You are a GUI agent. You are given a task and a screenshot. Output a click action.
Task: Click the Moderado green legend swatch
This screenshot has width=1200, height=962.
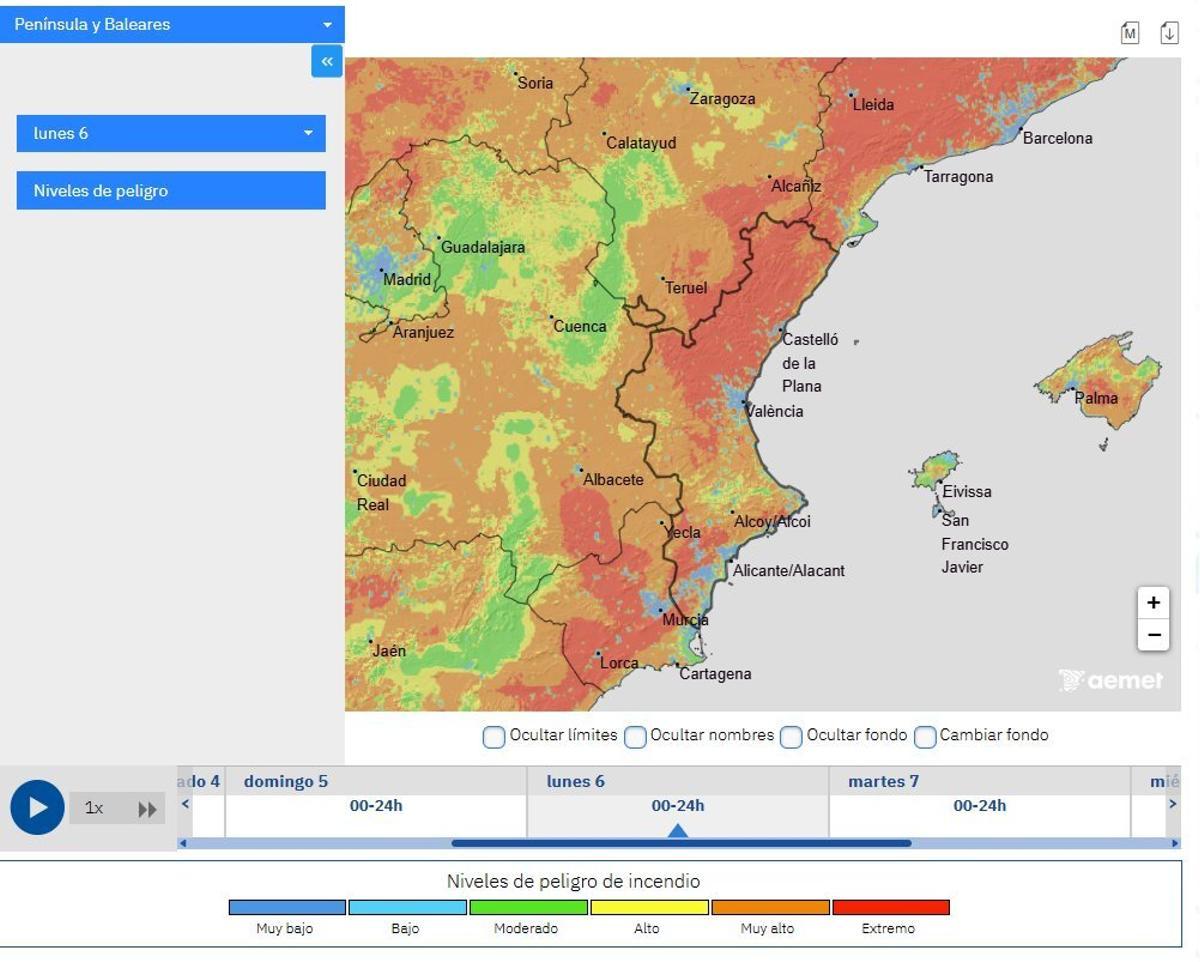(x=528, y=907)
